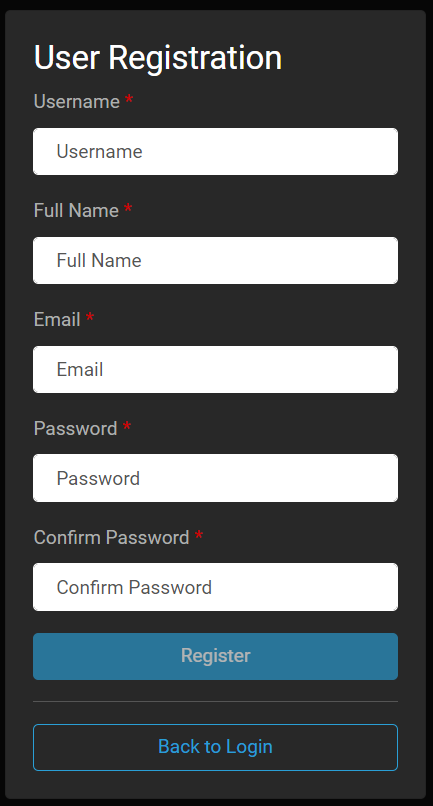
Task: Click red asterisk after Confirm Password label
Action: point(199,536)
